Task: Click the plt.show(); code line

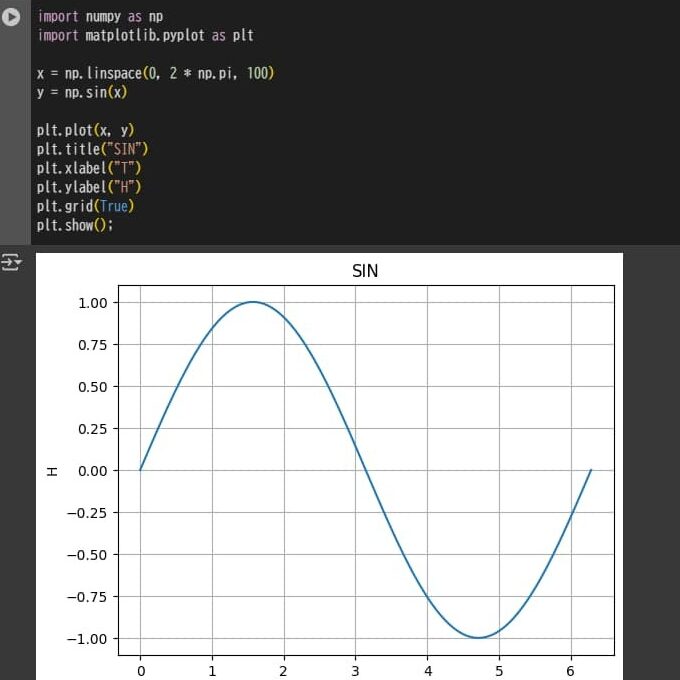Action: tap(75, 225)
